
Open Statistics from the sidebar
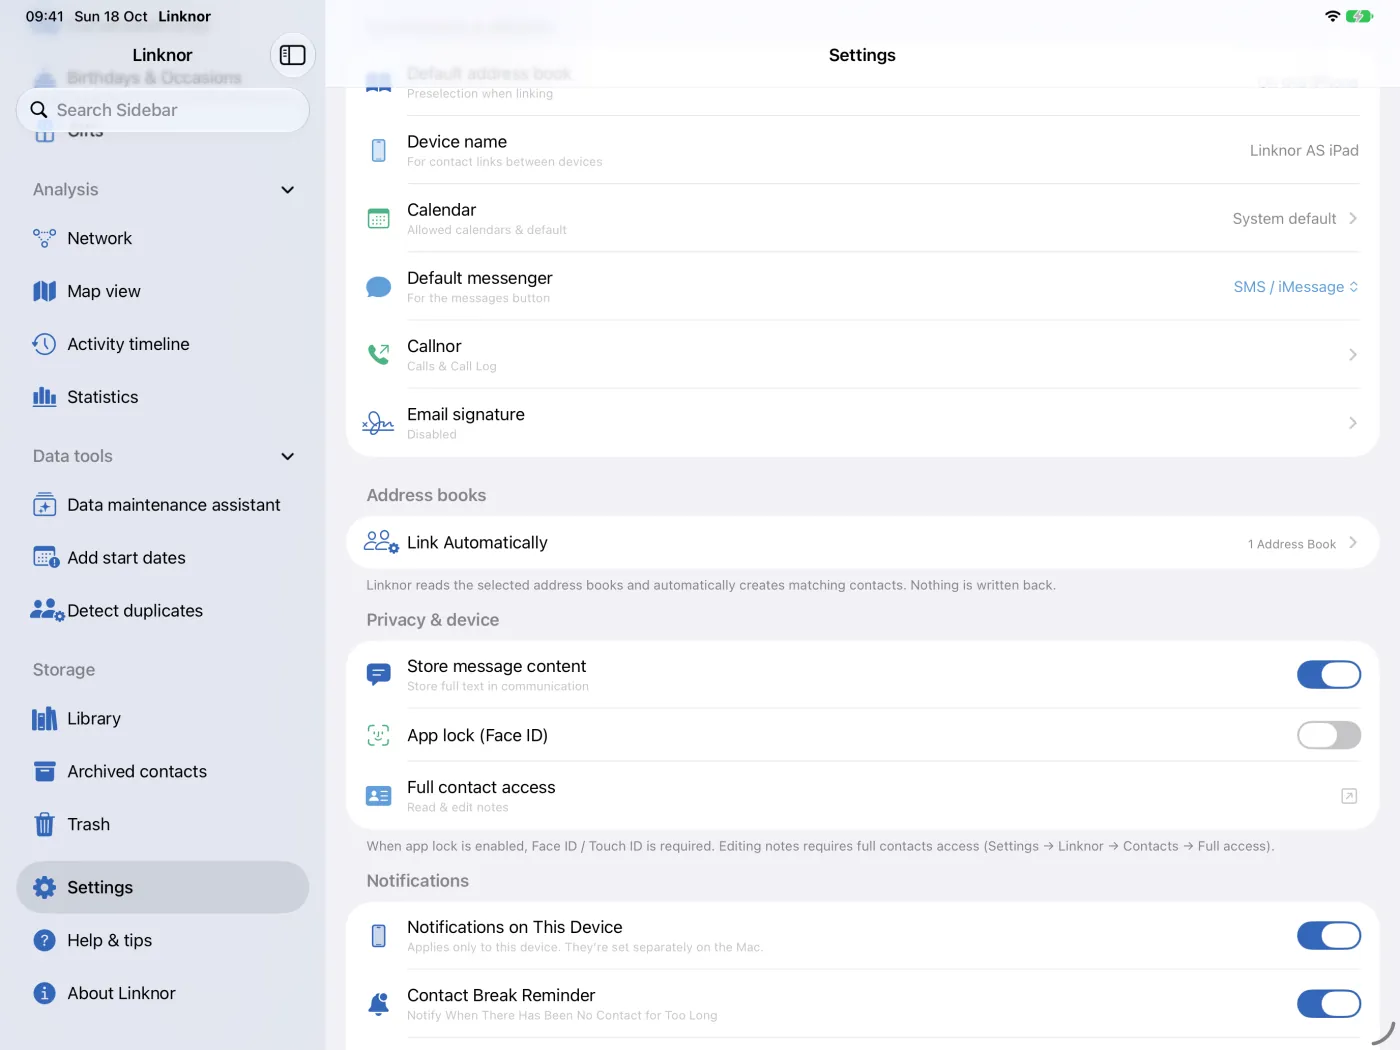[163, 397]
